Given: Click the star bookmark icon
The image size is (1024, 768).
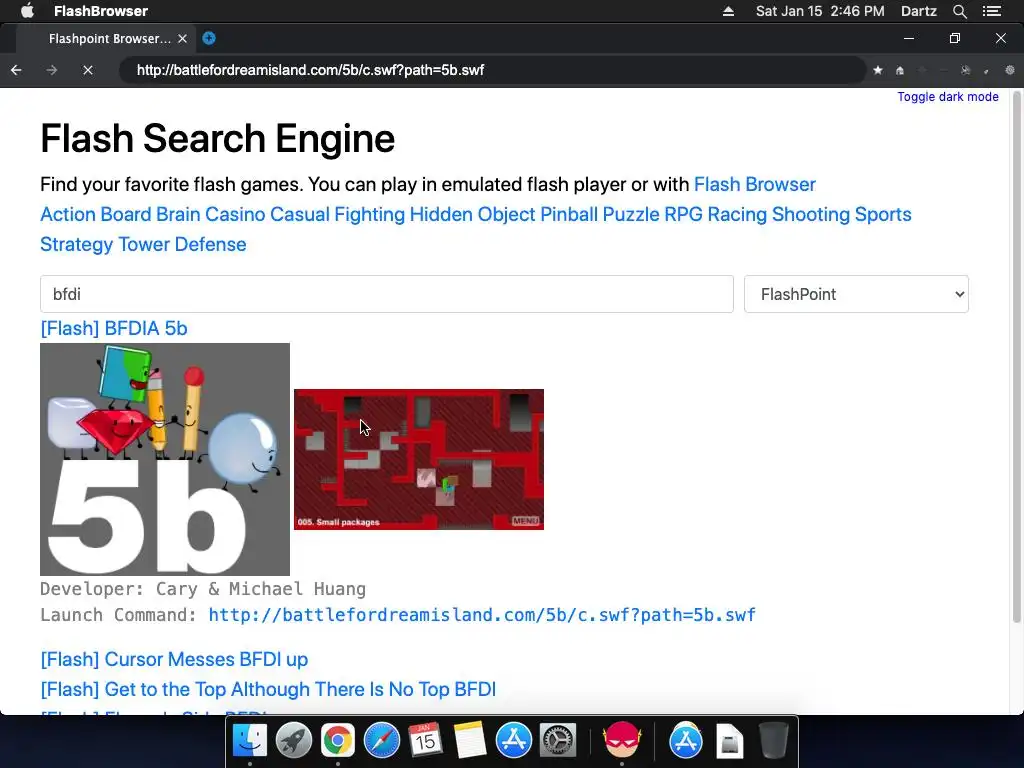Looking at the screenshot, I should tap(878, 70).
